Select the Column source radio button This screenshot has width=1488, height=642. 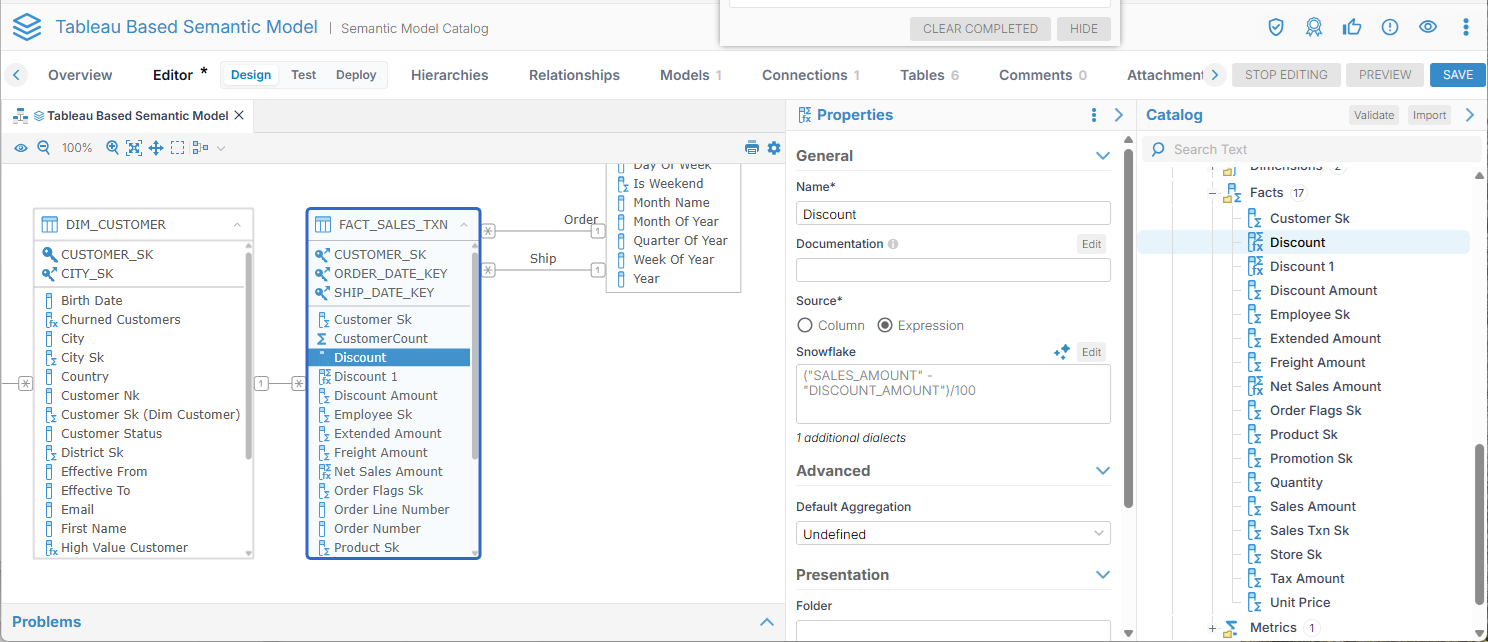[805, 325]
